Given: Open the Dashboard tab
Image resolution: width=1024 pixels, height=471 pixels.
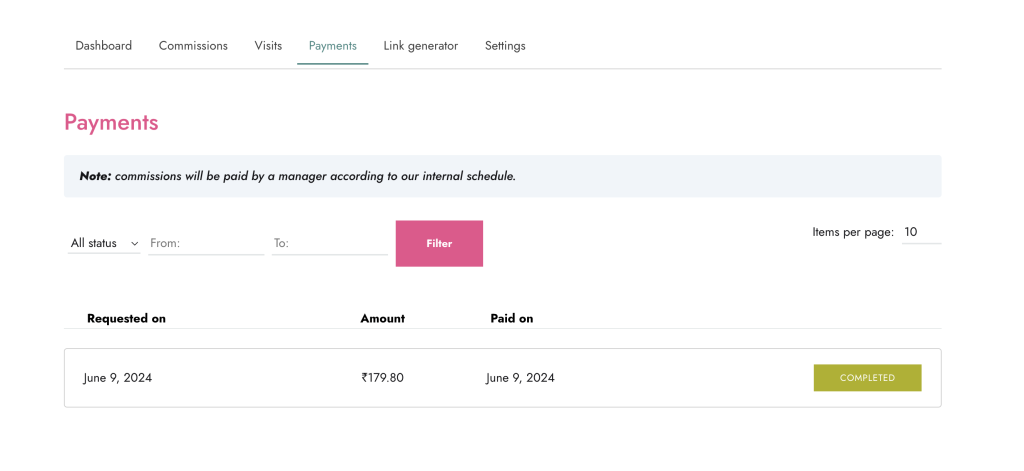Looking at the screenshot, I should coord(103,46).
